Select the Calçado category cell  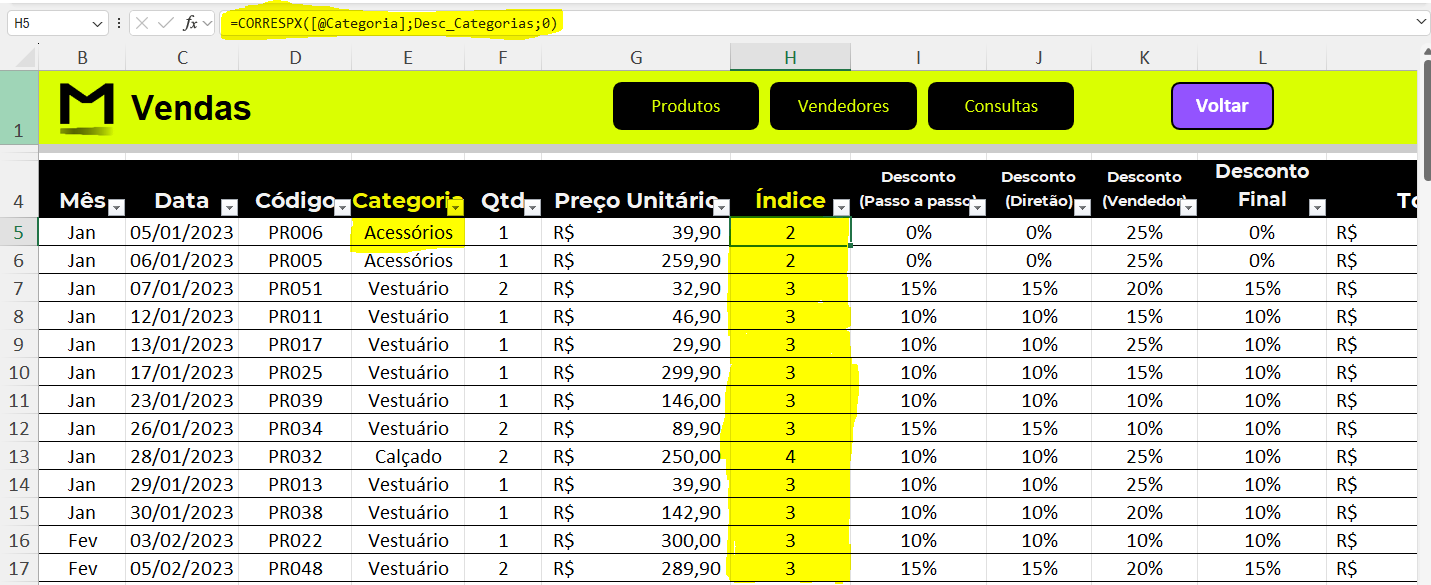(x=408, y=456)
